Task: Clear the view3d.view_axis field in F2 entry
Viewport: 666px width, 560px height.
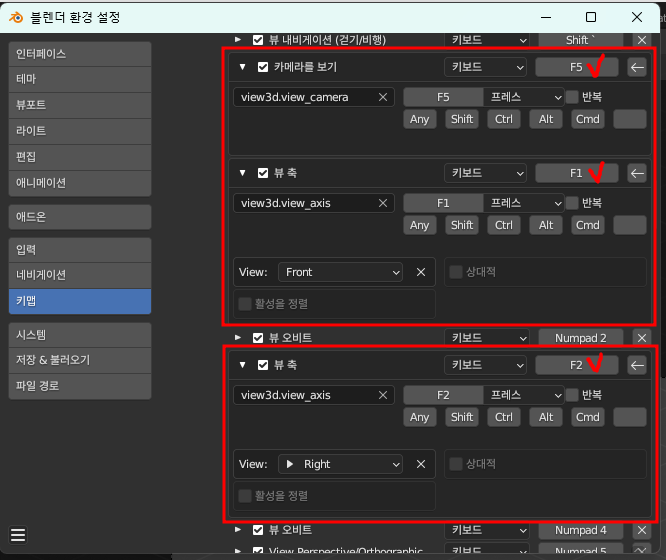Action: [x=383, y=396]
